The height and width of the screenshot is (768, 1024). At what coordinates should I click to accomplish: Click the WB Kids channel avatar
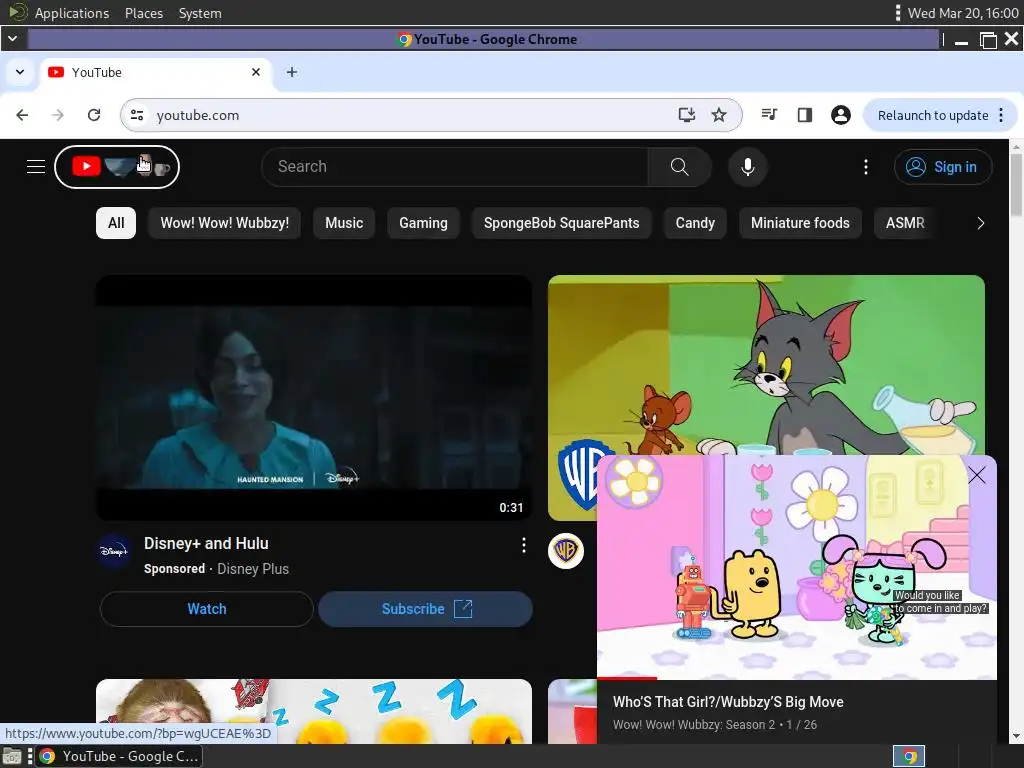566,551
